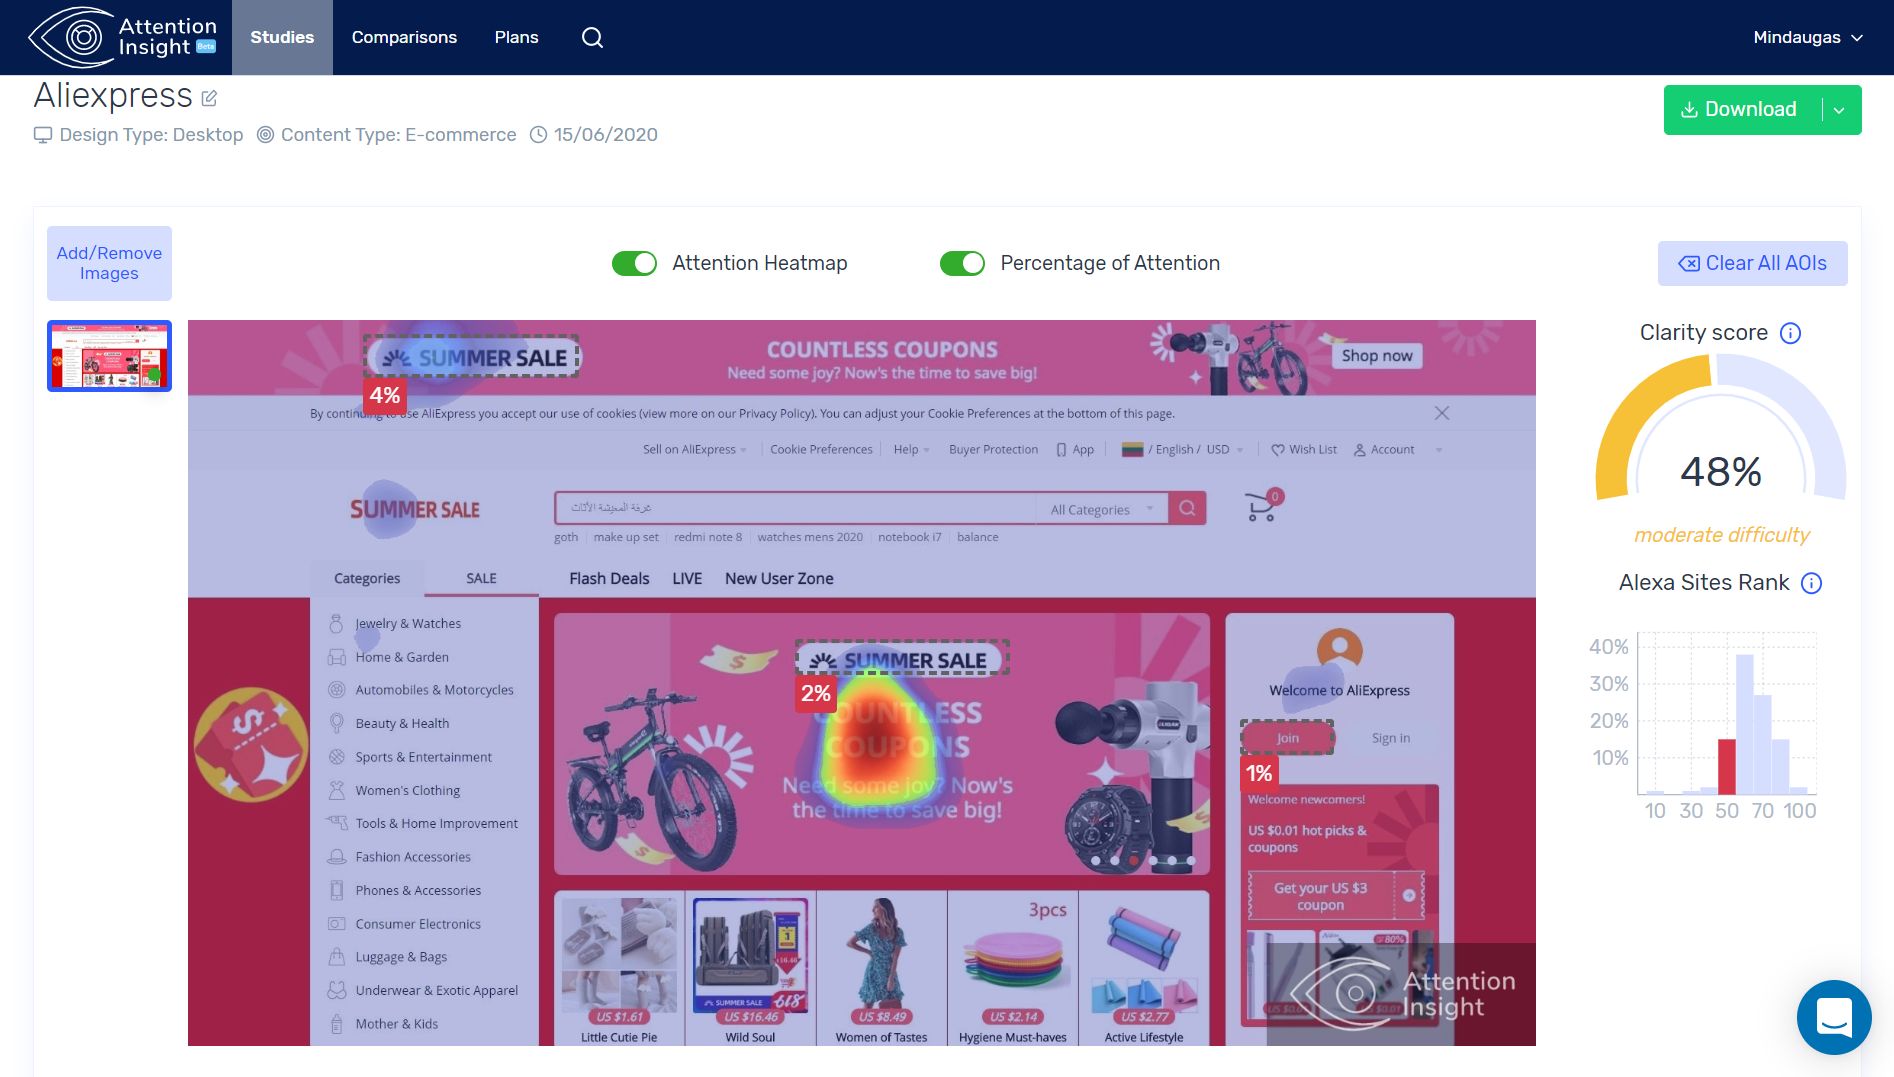Image resolution: width=1894 pixels, height=1077 pixels.
Task: Click the Sign in button
Action: click(x=1390, y=738)
